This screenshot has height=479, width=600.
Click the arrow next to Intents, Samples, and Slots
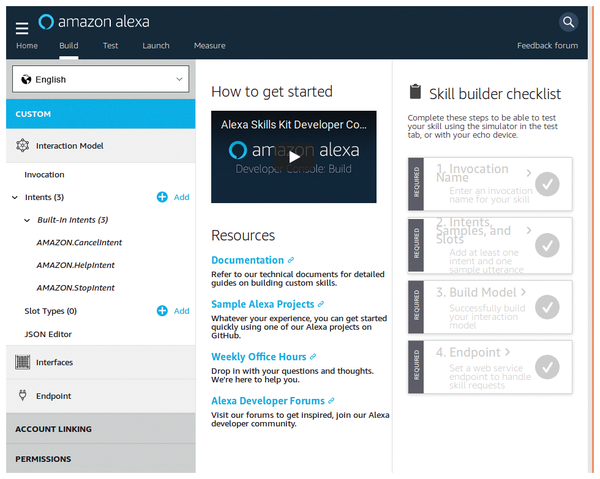point(529,230)
